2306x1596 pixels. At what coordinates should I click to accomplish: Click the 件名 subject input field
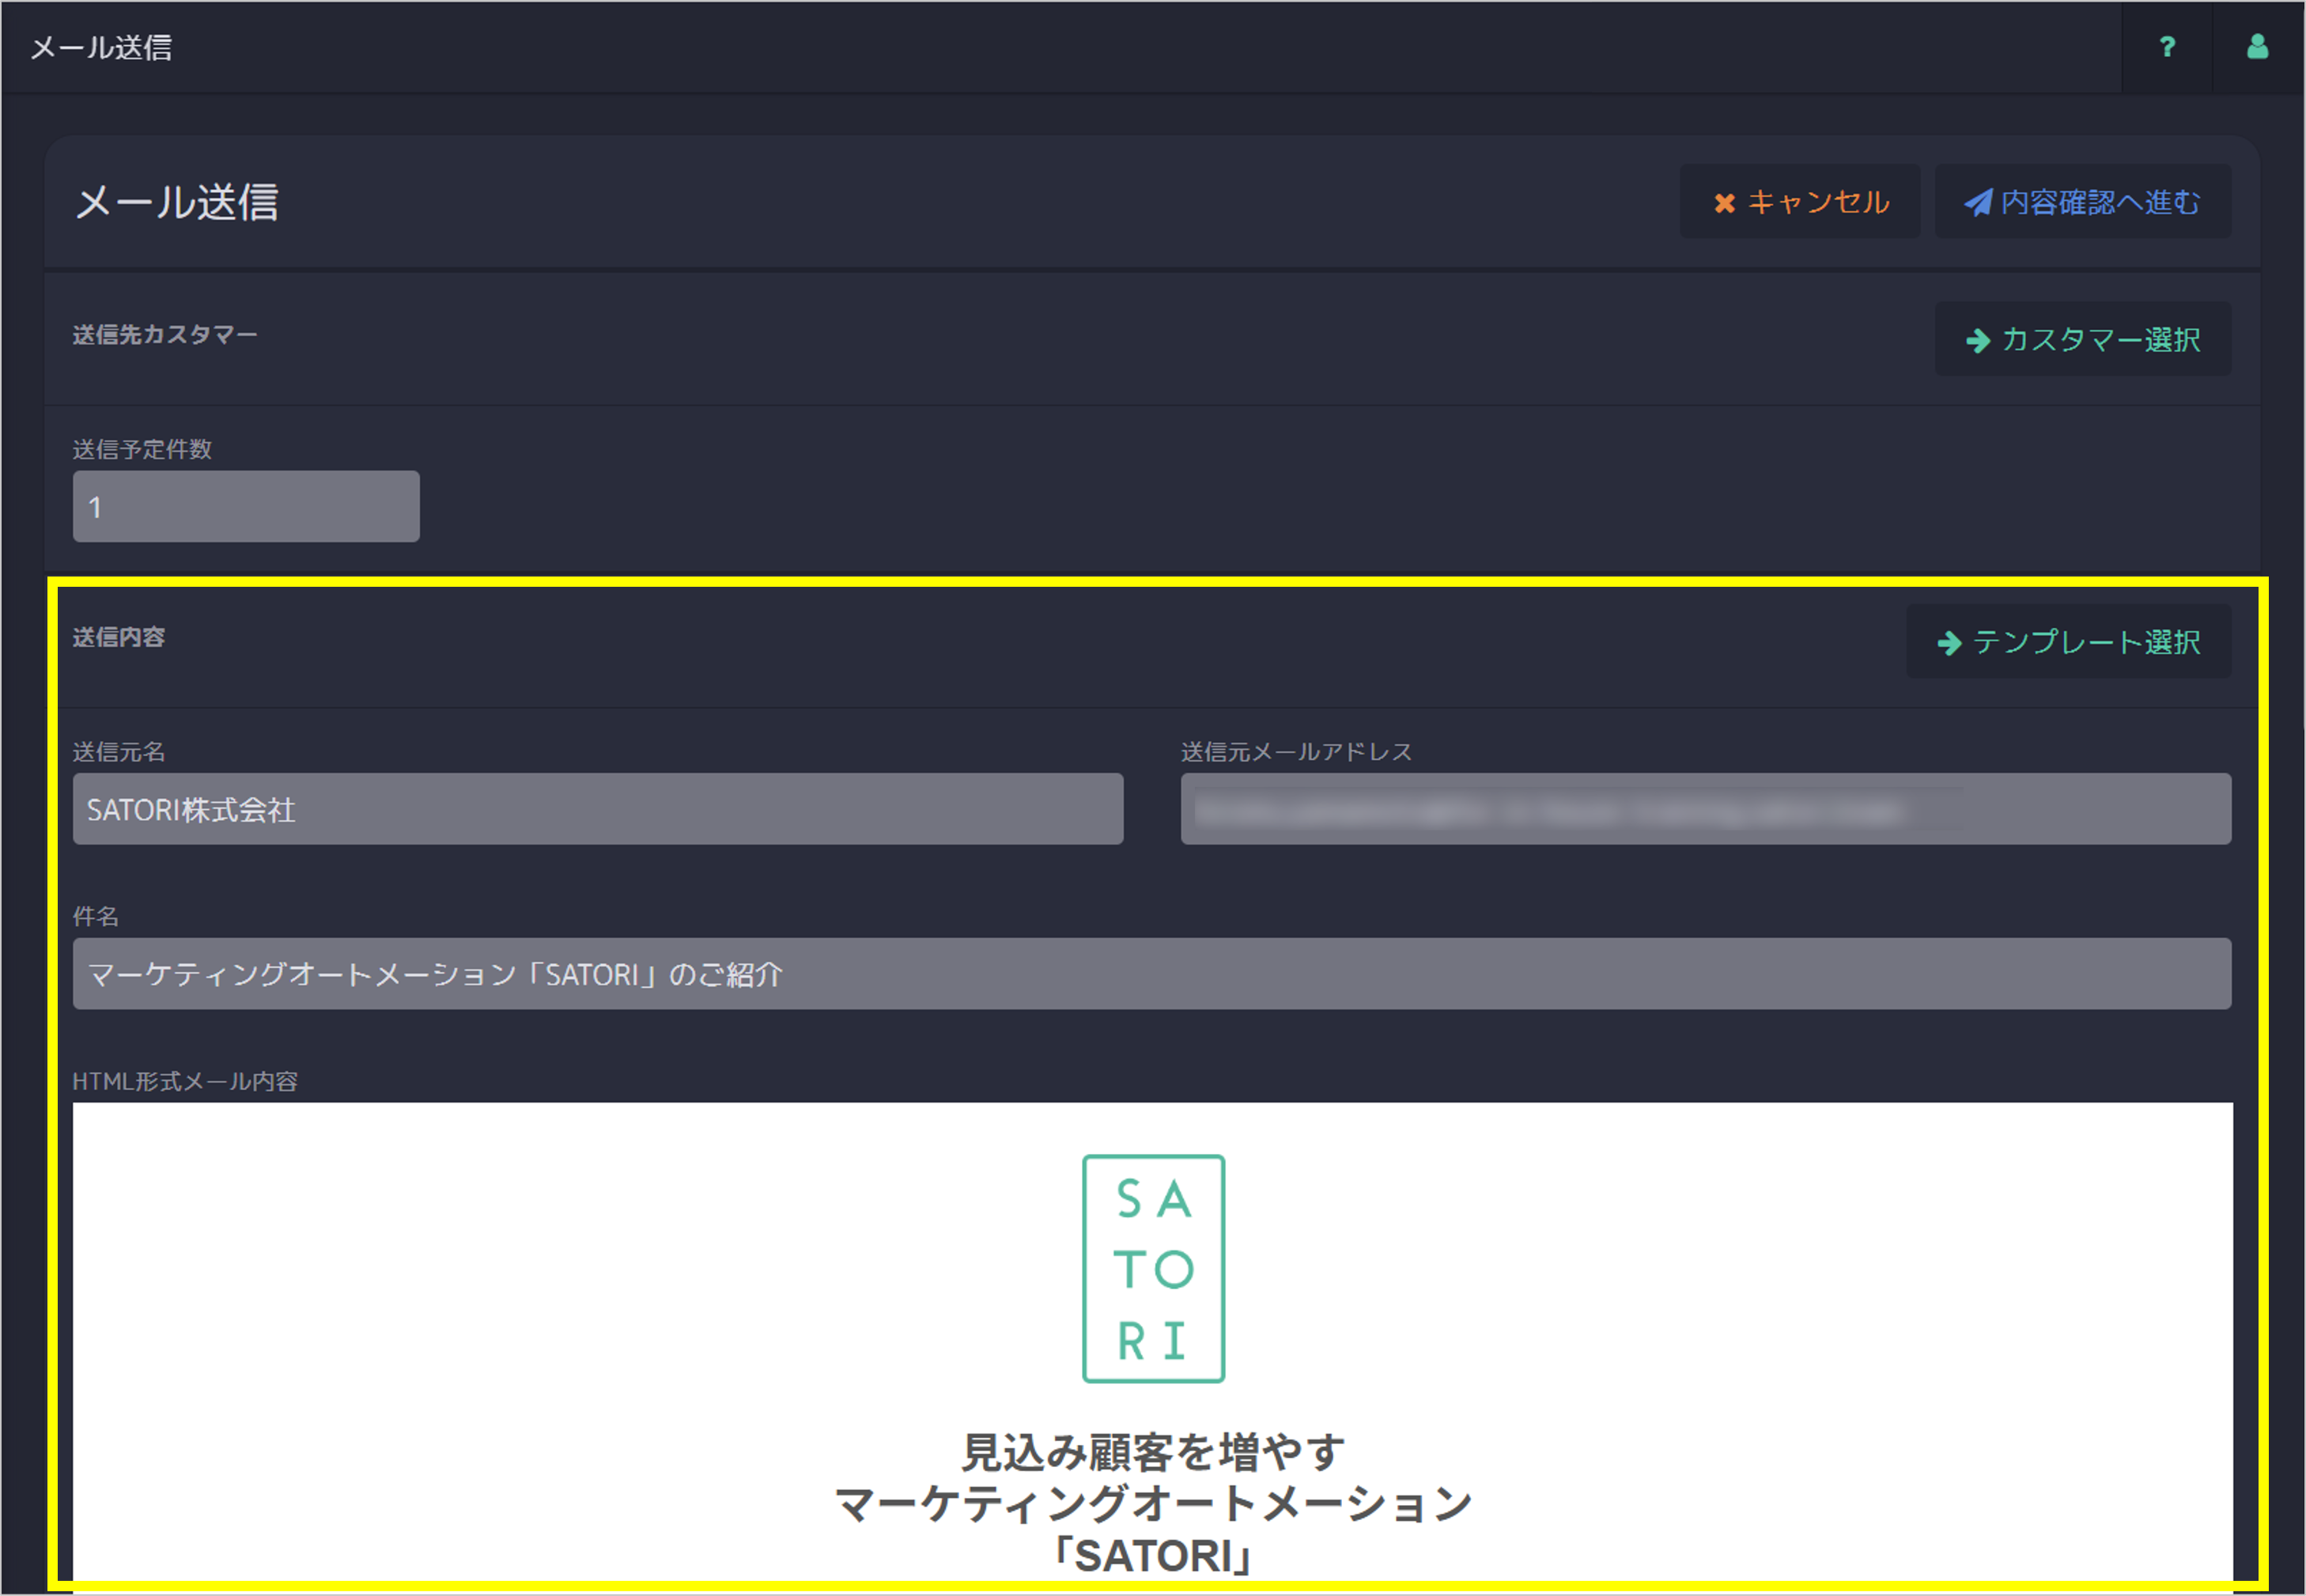pos(1151,974)
